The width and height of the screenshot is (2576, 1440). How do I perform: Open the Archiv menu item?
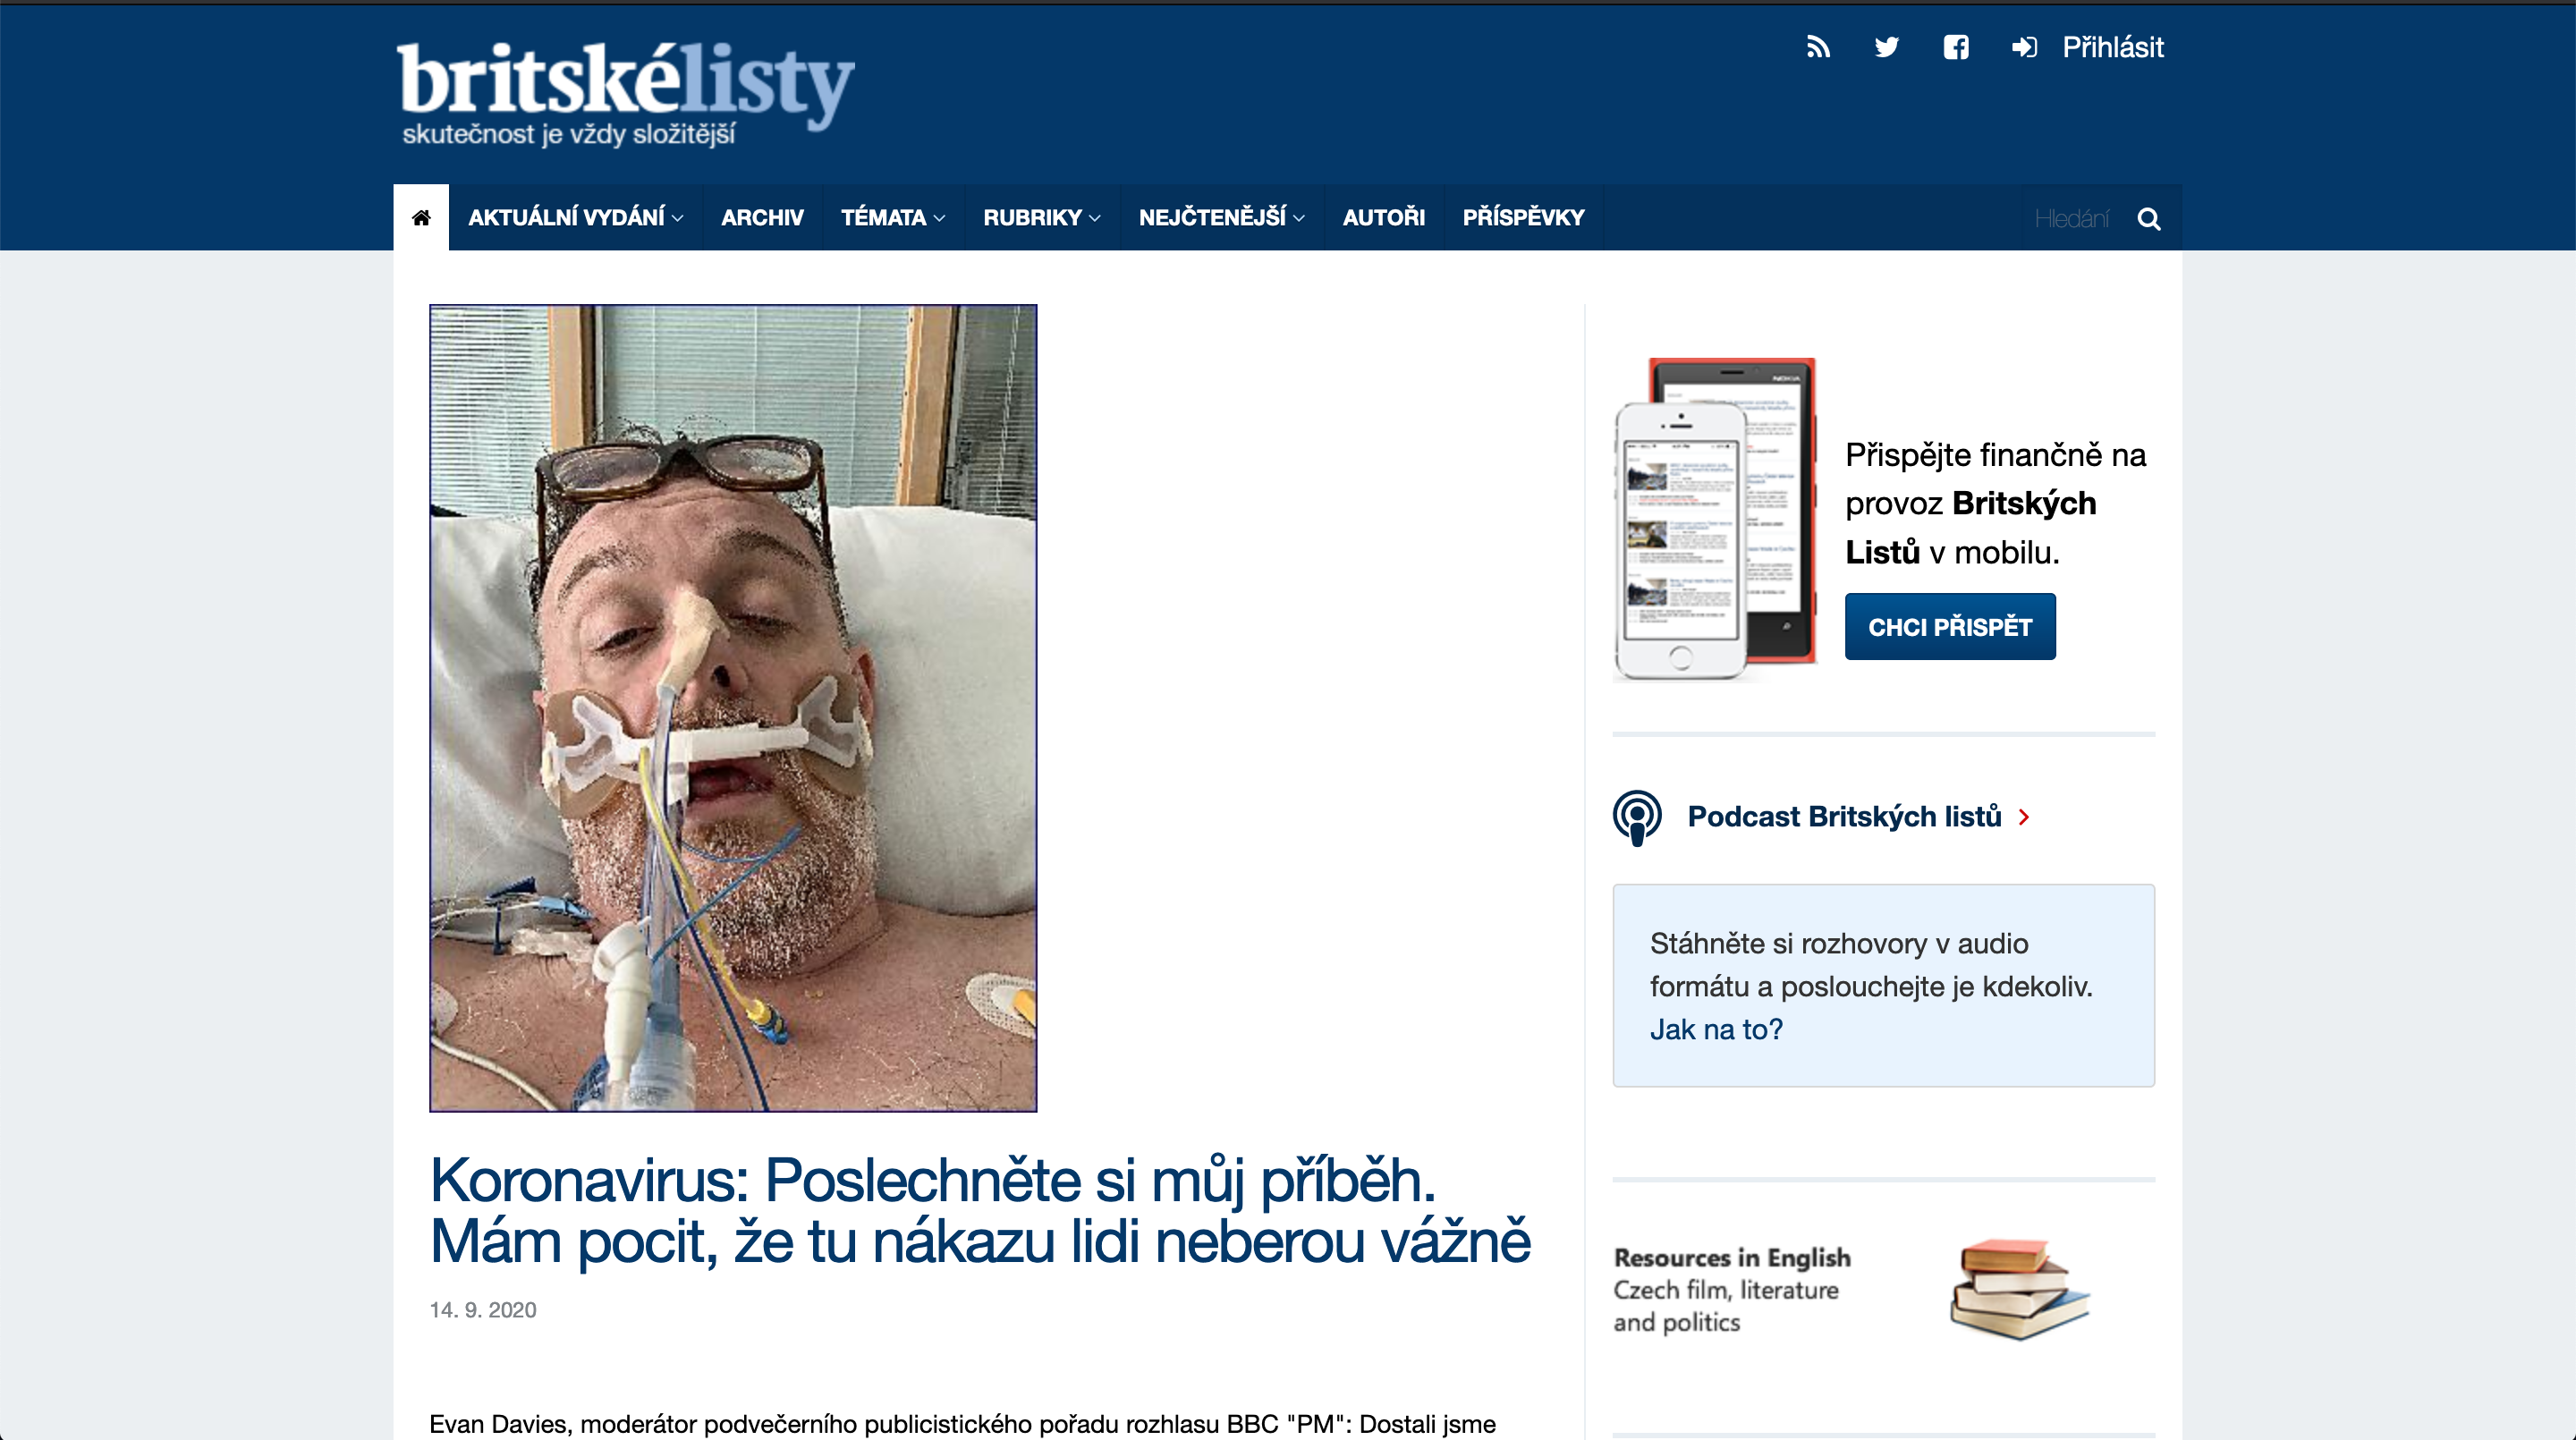click(x=762, y=217)
